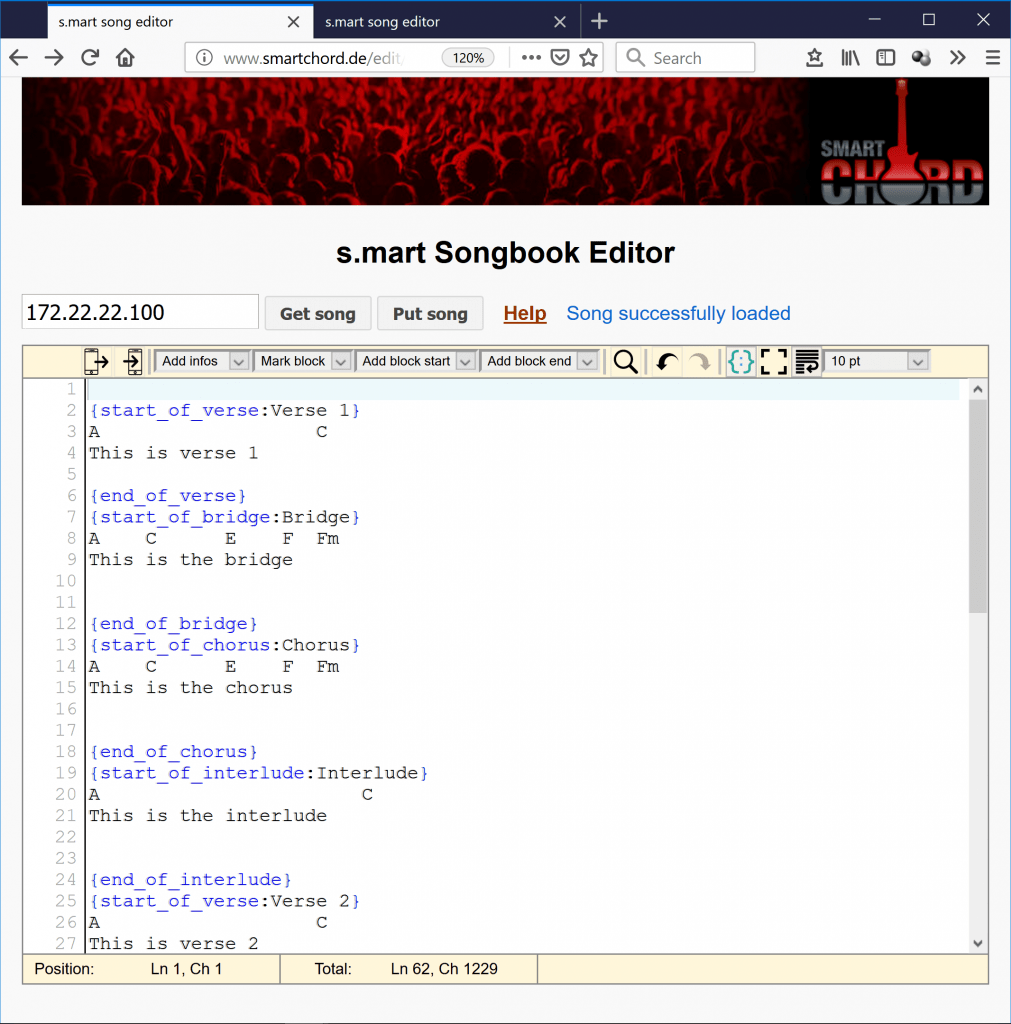The height and width of the screenshot is (1024, 1011).
Task: Click the text 'This is the interlude'
Action: 208,816
